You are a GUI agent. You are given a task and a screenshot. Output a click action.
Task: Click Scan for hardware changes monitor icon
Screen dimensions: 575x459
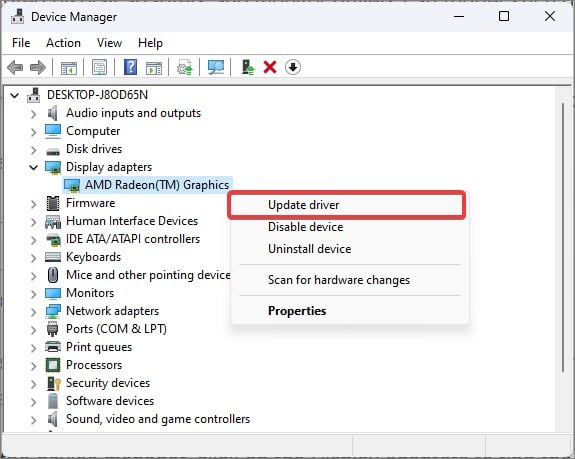coord(216,67)
